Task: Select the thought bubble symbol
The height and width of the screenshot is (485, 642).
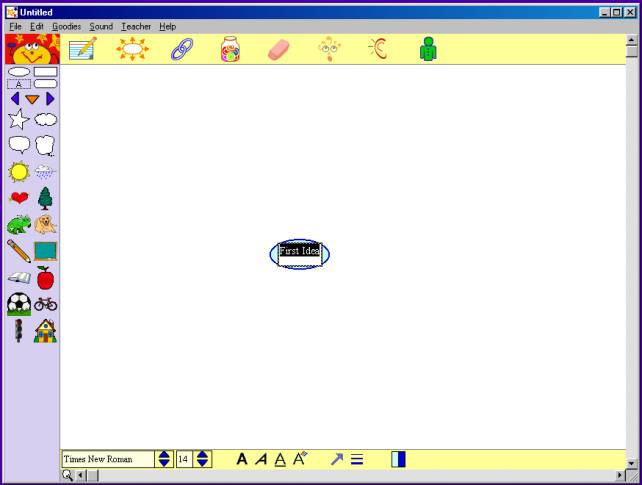Action: pos(45,146)
